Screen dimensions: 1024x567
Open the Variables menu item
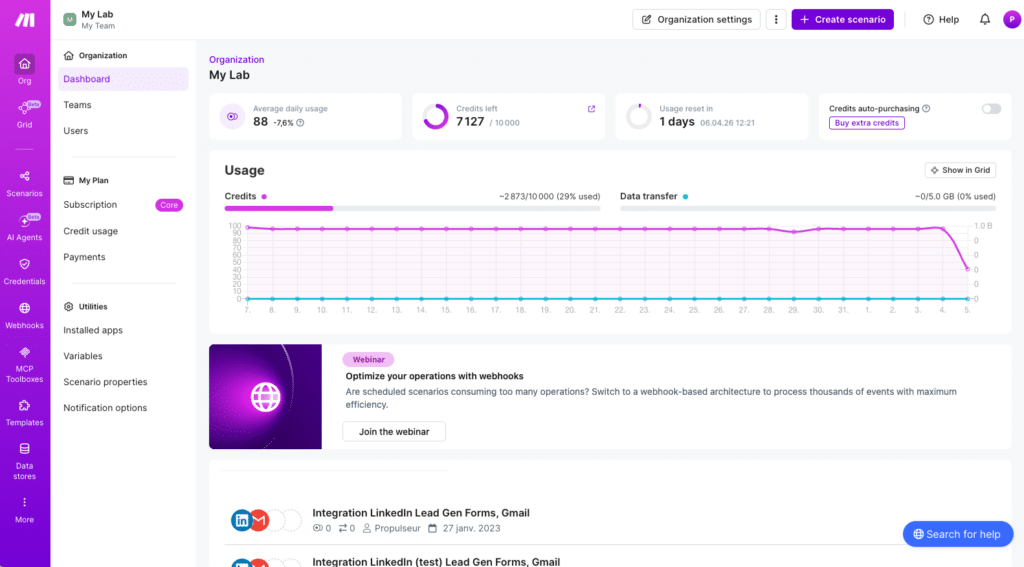coord(83,356)
